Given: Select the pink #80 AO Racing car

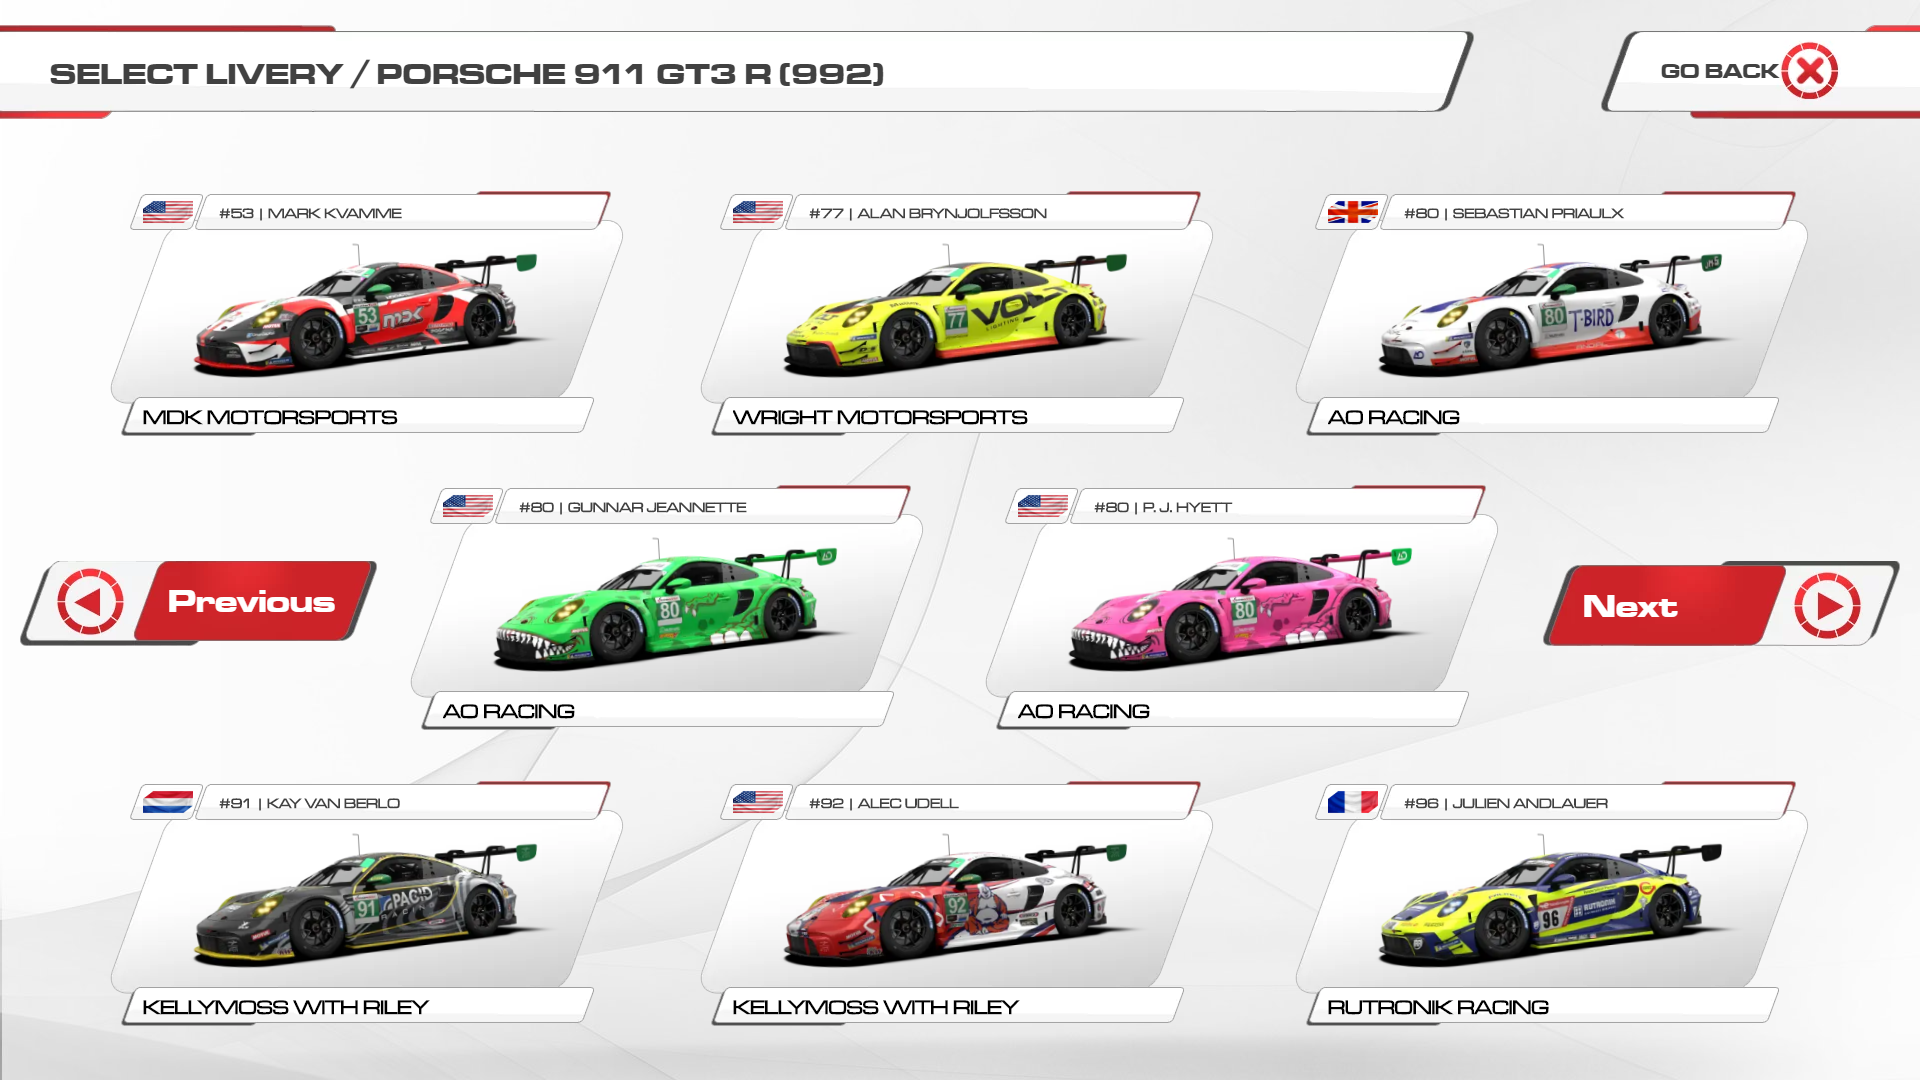Looking at the screenshot, I should pyautogui.click(x=1240, y=610).
